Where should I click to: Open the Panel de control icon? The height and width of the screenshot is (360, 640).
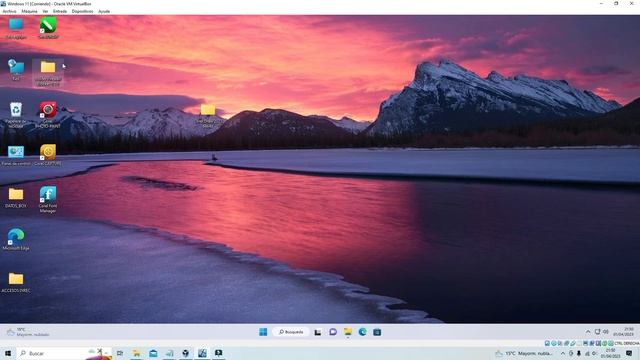tap(16, 156)
